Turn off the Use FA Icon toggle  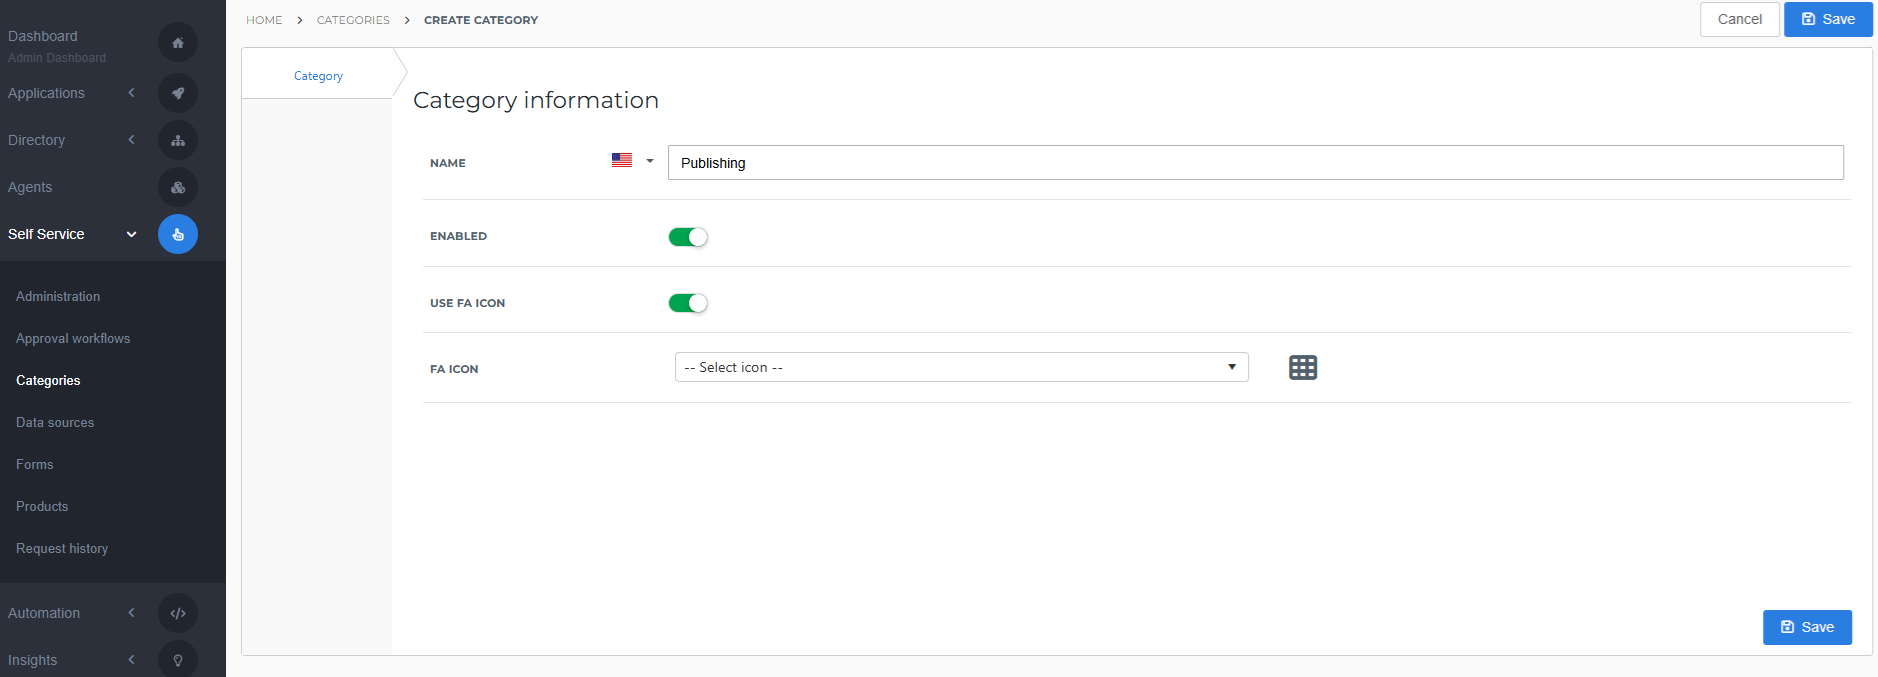[x=688, y=303]
